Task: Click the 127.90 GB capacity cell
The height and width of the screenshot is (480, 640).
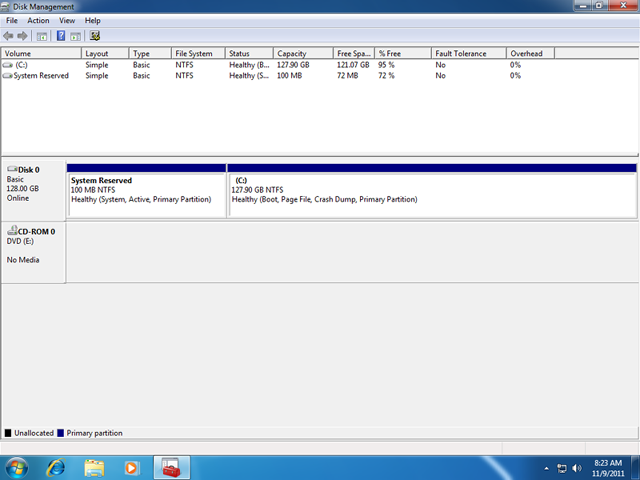Action: click(x=293, y=65)
